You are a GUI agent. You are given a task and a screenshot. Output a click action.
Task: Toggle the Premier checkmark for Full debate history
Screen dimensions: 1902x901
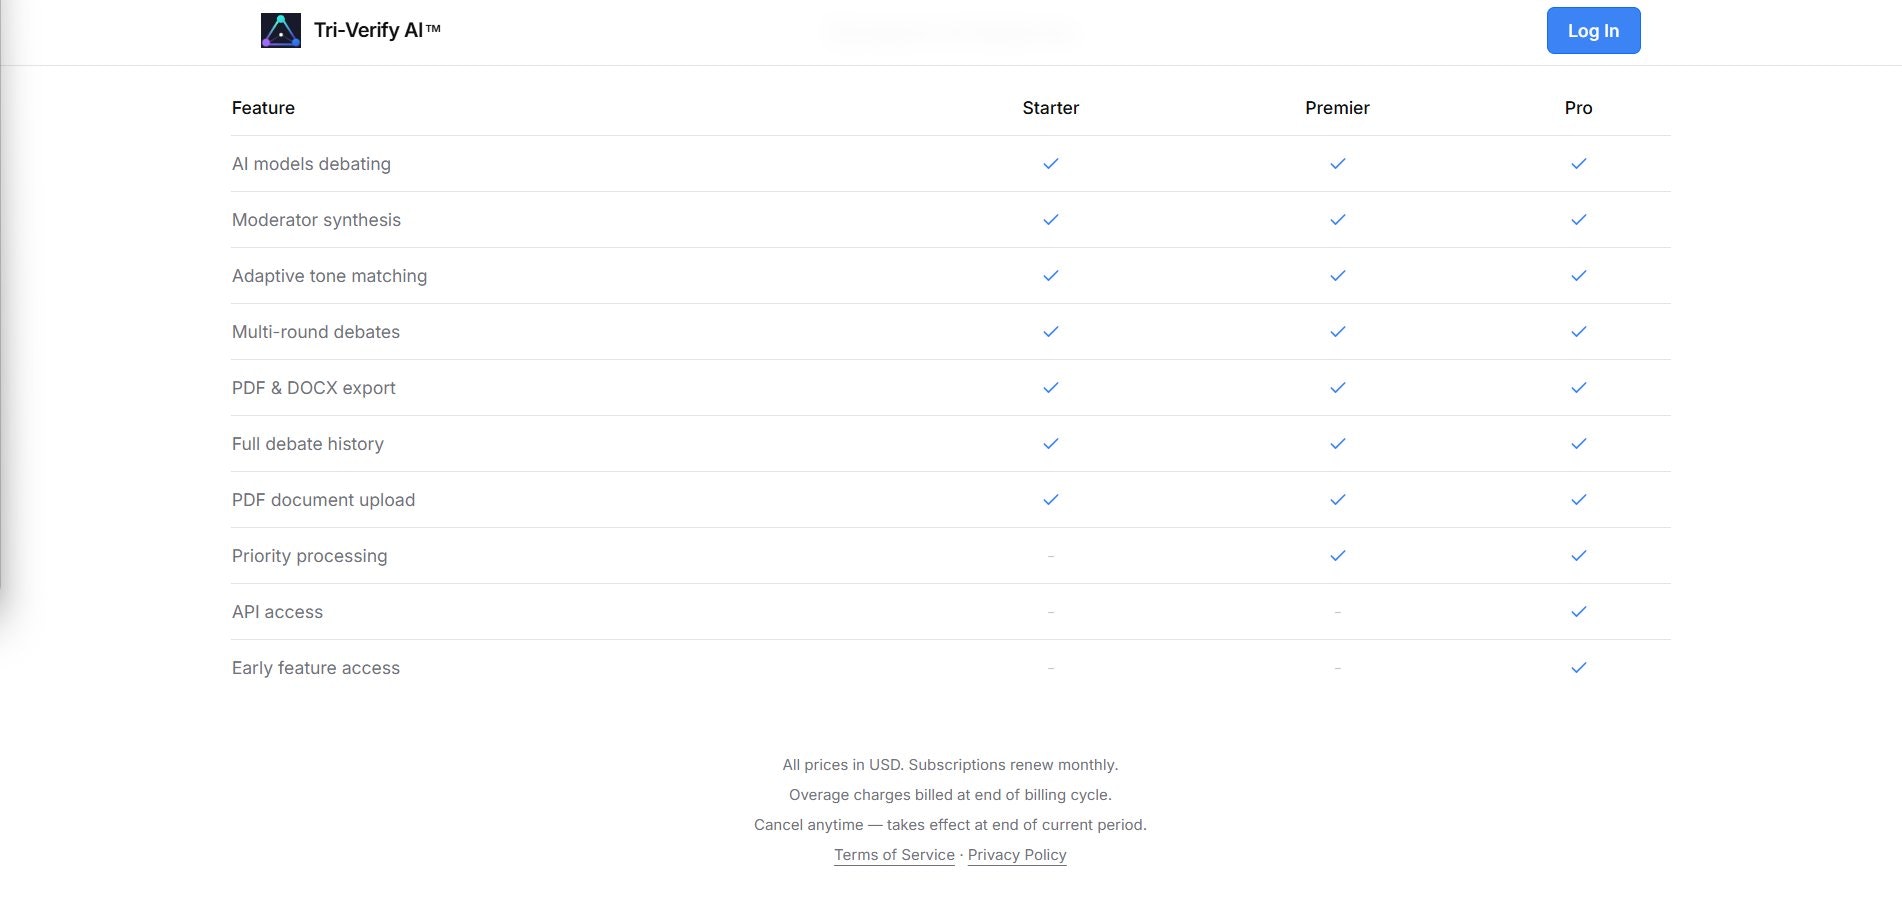point(1337,443)
